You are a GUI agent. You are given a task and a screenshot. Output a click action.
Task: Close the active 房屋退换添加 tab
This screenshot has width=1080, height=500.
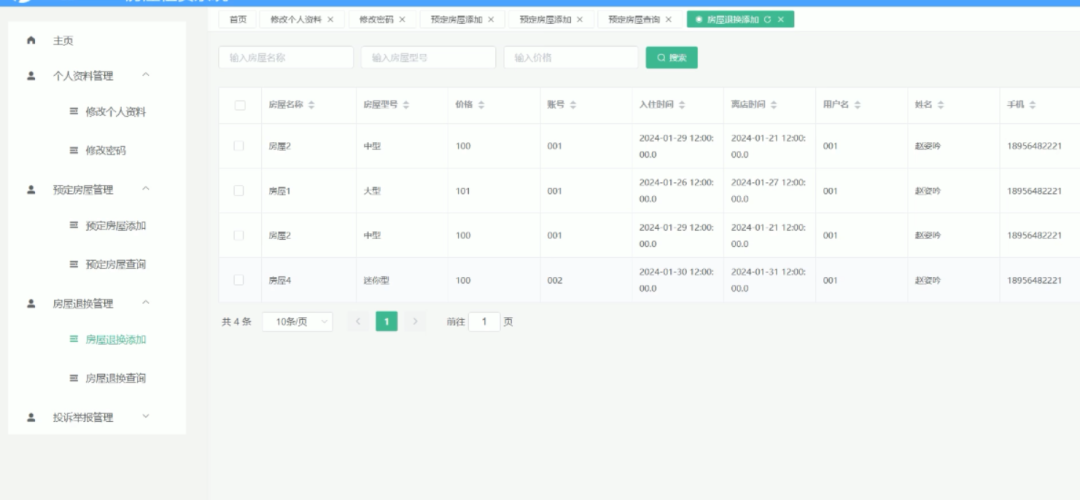point(781,19)
